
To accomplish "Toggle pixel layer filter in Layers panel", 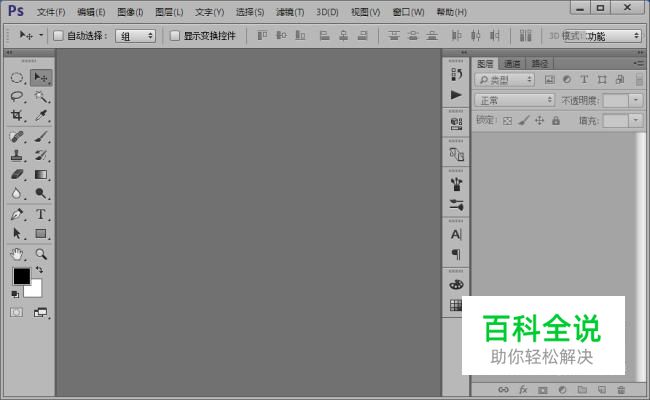I will 550,80.
